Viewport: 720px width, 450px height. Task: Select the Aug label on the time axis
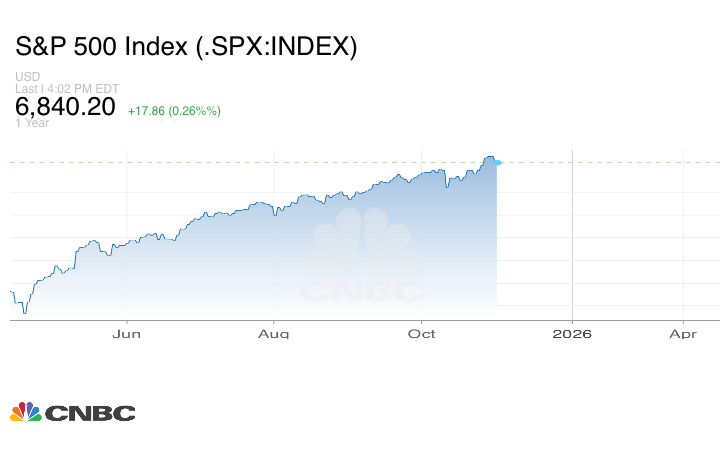[x=274, y=333]
